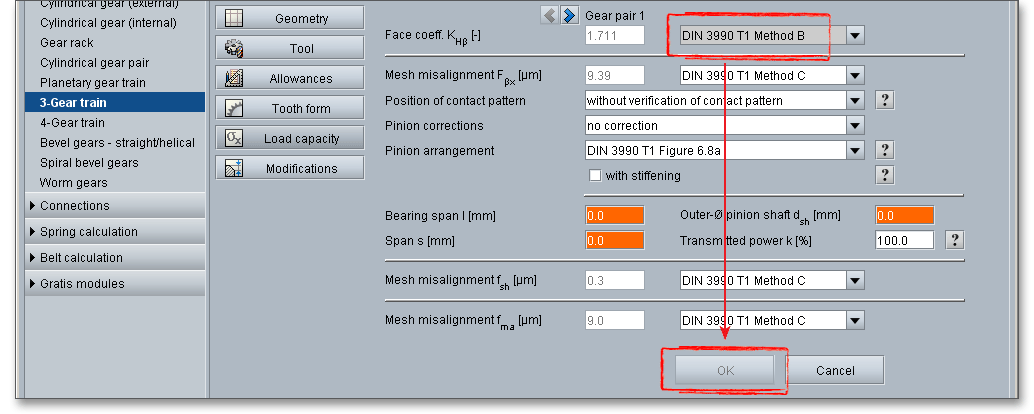
Task: Expand the Connections module group
Action: [x=74, y=206]
